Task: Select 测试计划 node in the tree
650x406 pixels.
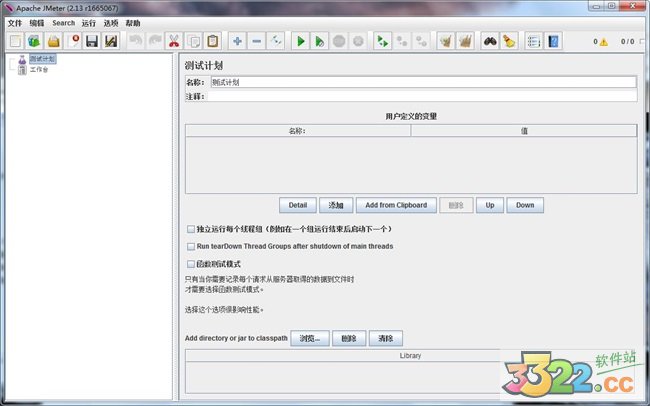Action: tap(42, 59)
